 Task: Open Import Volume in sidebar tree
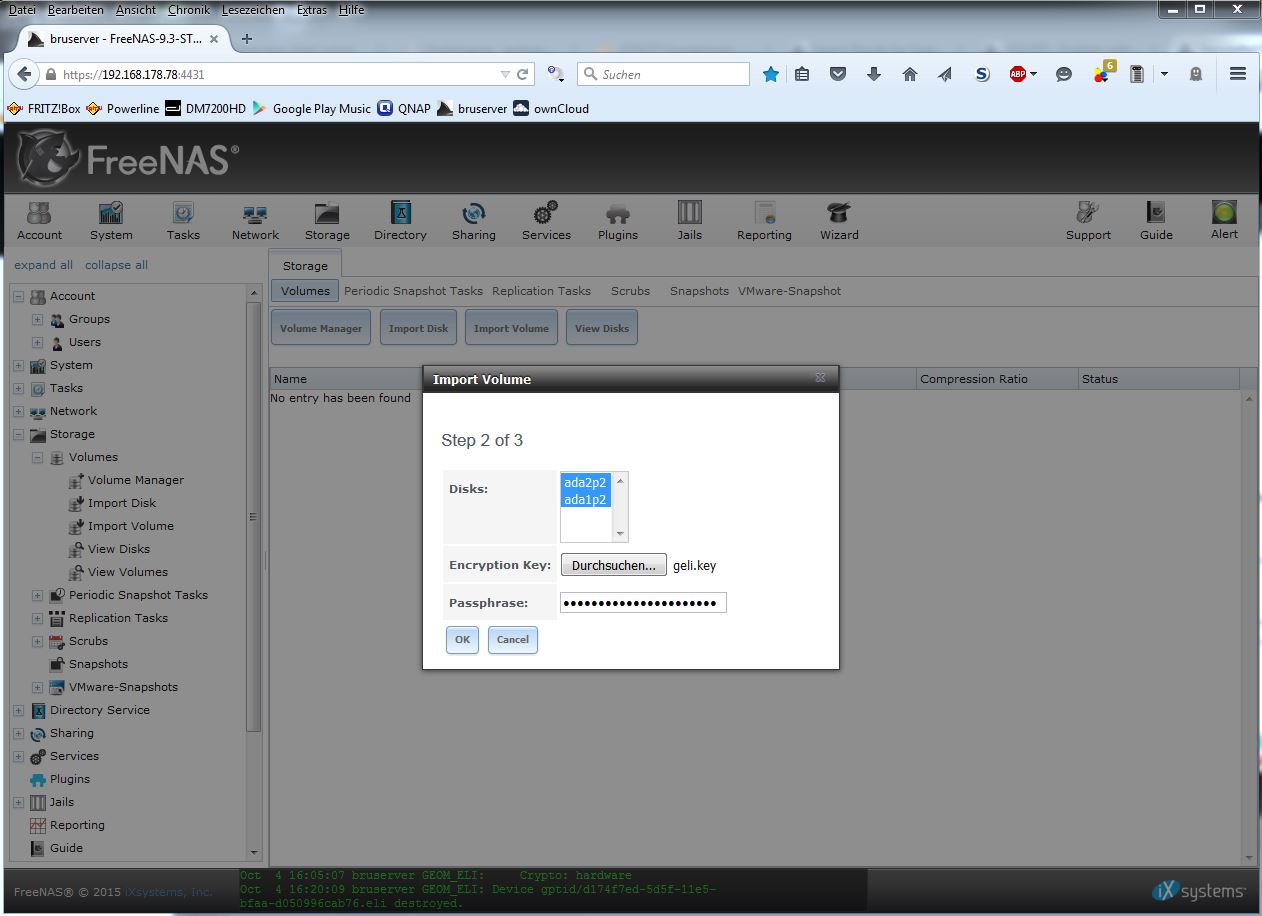[130, 526]
